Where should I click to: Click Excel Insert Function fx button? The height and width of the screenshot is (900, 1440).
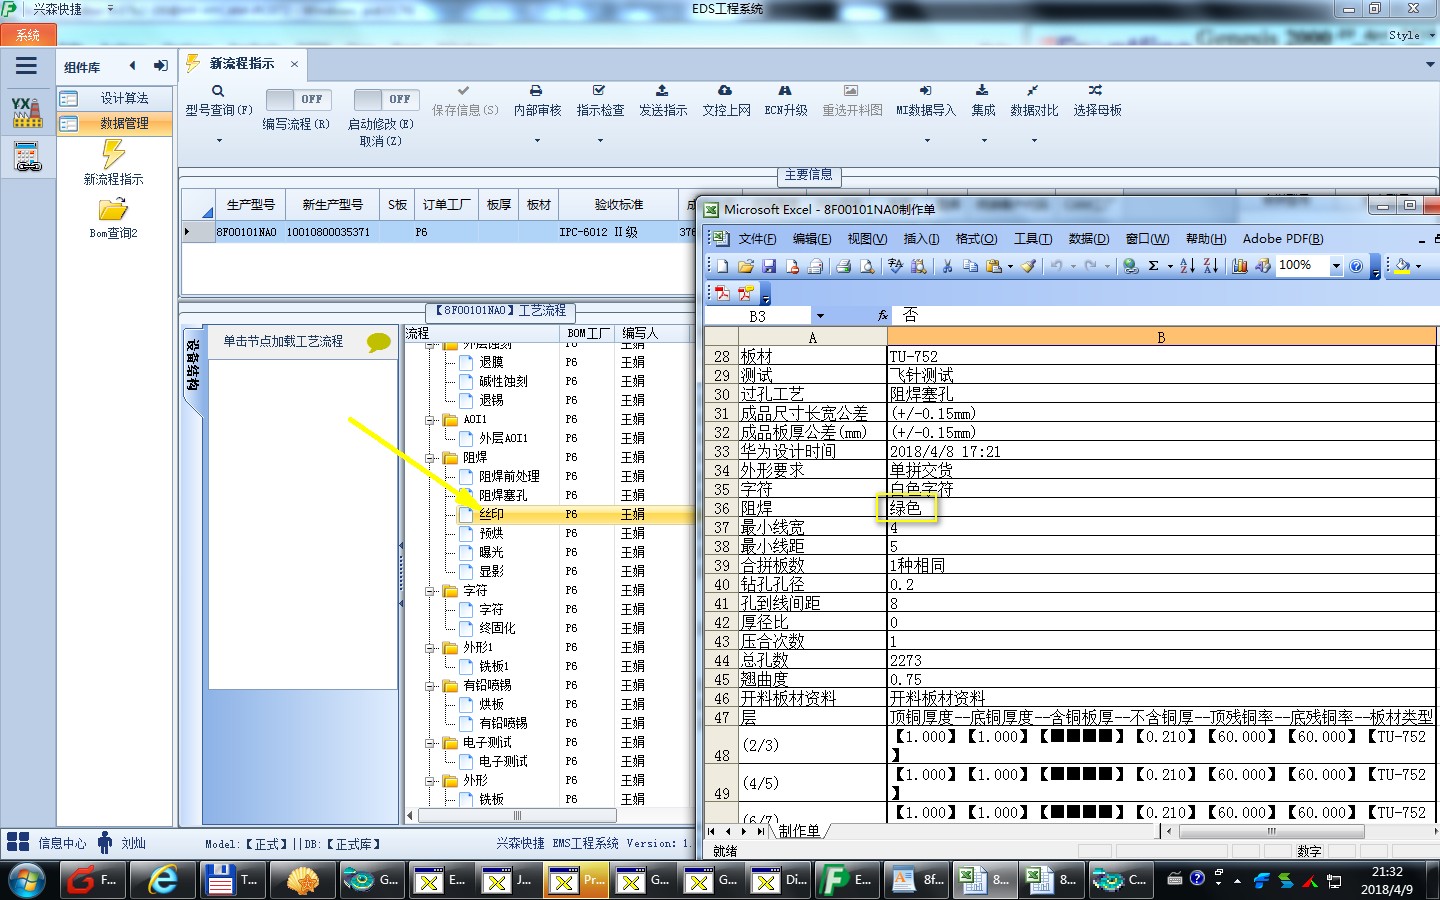(x=882, y=315)
